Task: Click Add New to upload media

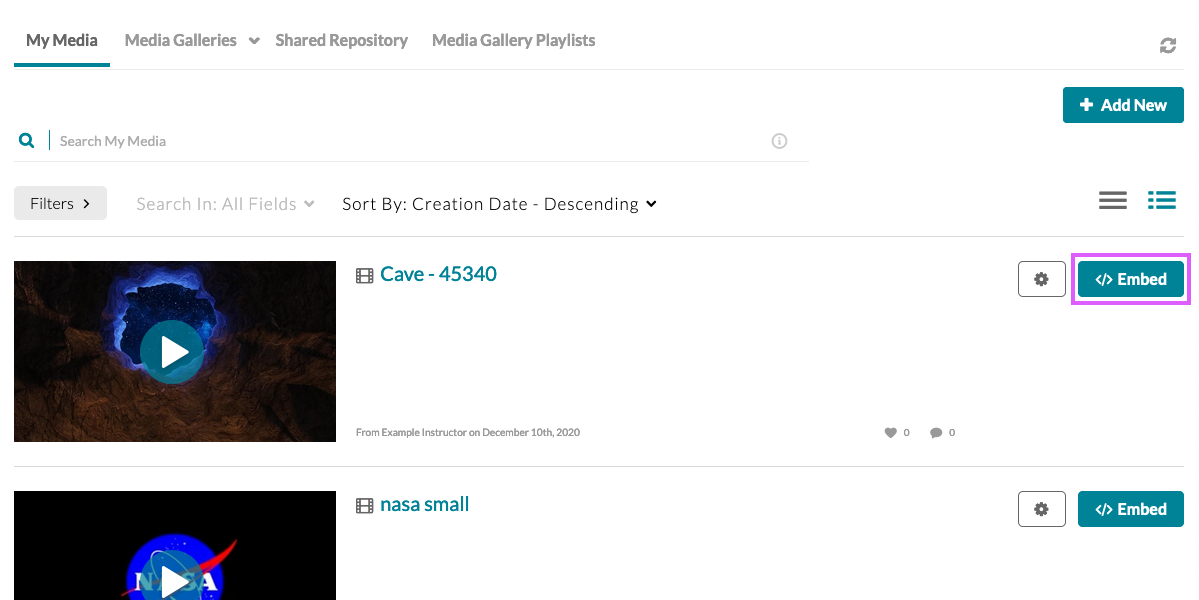Action: tap(1122, 104)
